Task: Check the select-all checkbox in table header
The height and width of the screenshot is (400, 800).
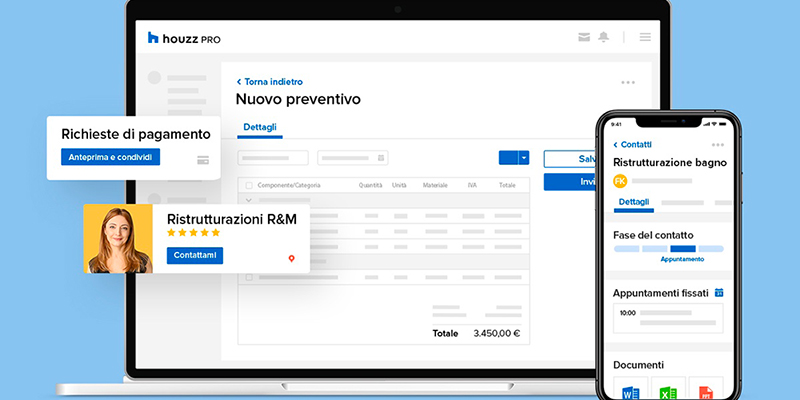Action: pos(248,186)
